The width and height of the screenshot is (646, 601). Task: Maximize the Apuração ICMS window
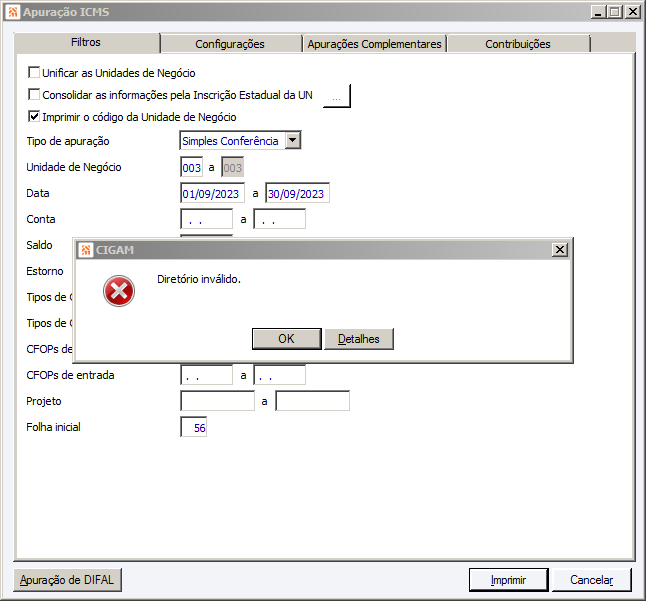coord(614,12)
